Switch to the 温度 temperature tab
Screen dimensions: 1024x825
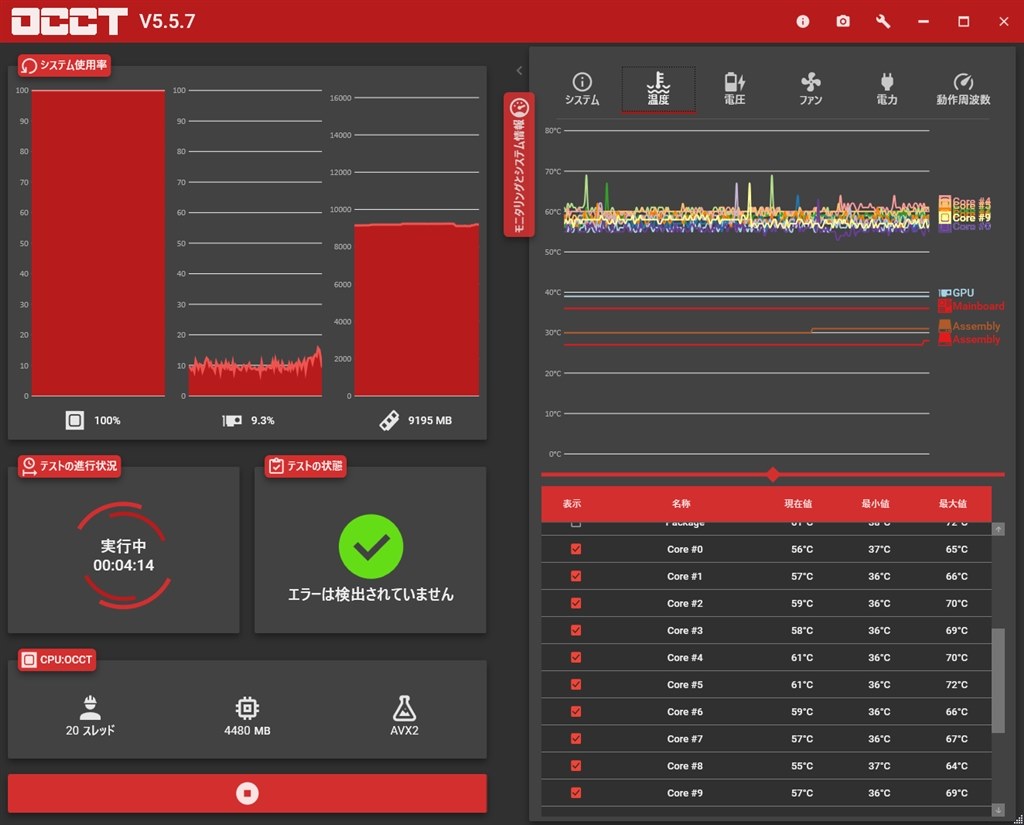[658, 89]
